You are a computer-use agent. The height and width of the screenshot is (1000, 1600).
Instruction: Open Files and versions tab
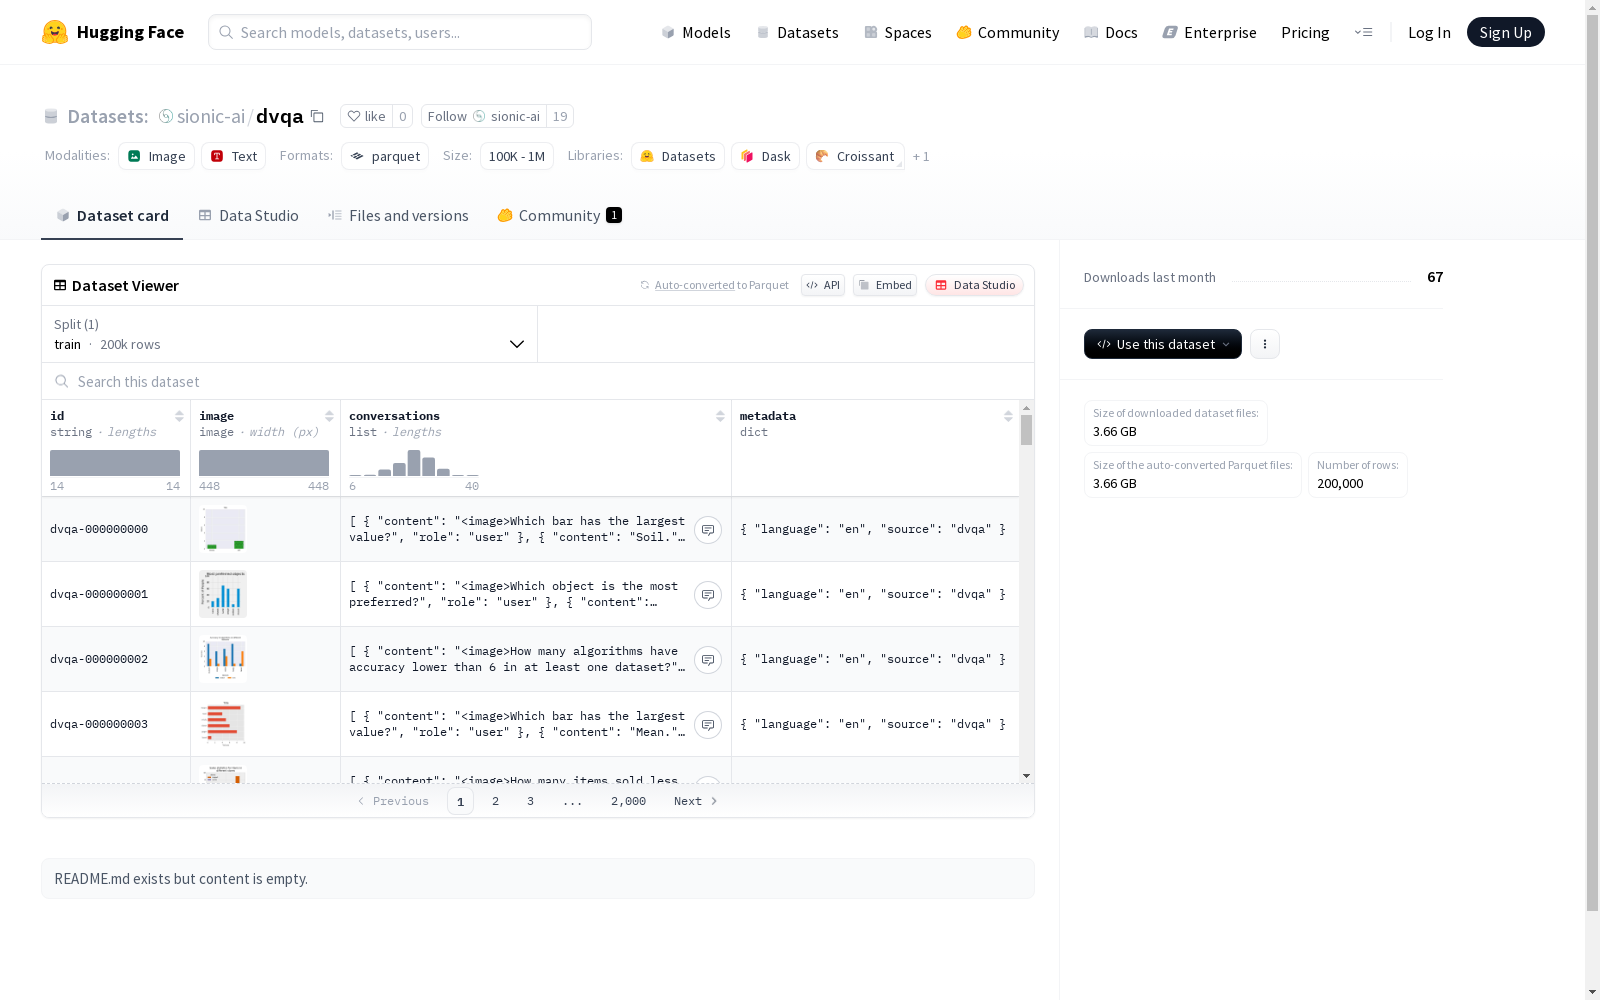tap(398, 215)
